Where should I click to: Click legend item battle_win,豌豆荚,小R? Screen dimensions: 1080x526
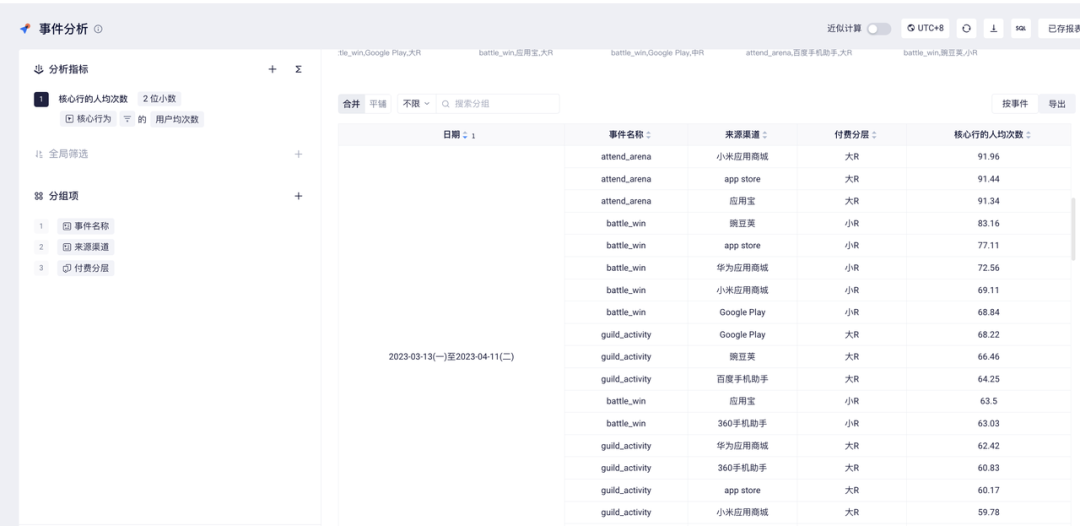(x=940, y=52)
